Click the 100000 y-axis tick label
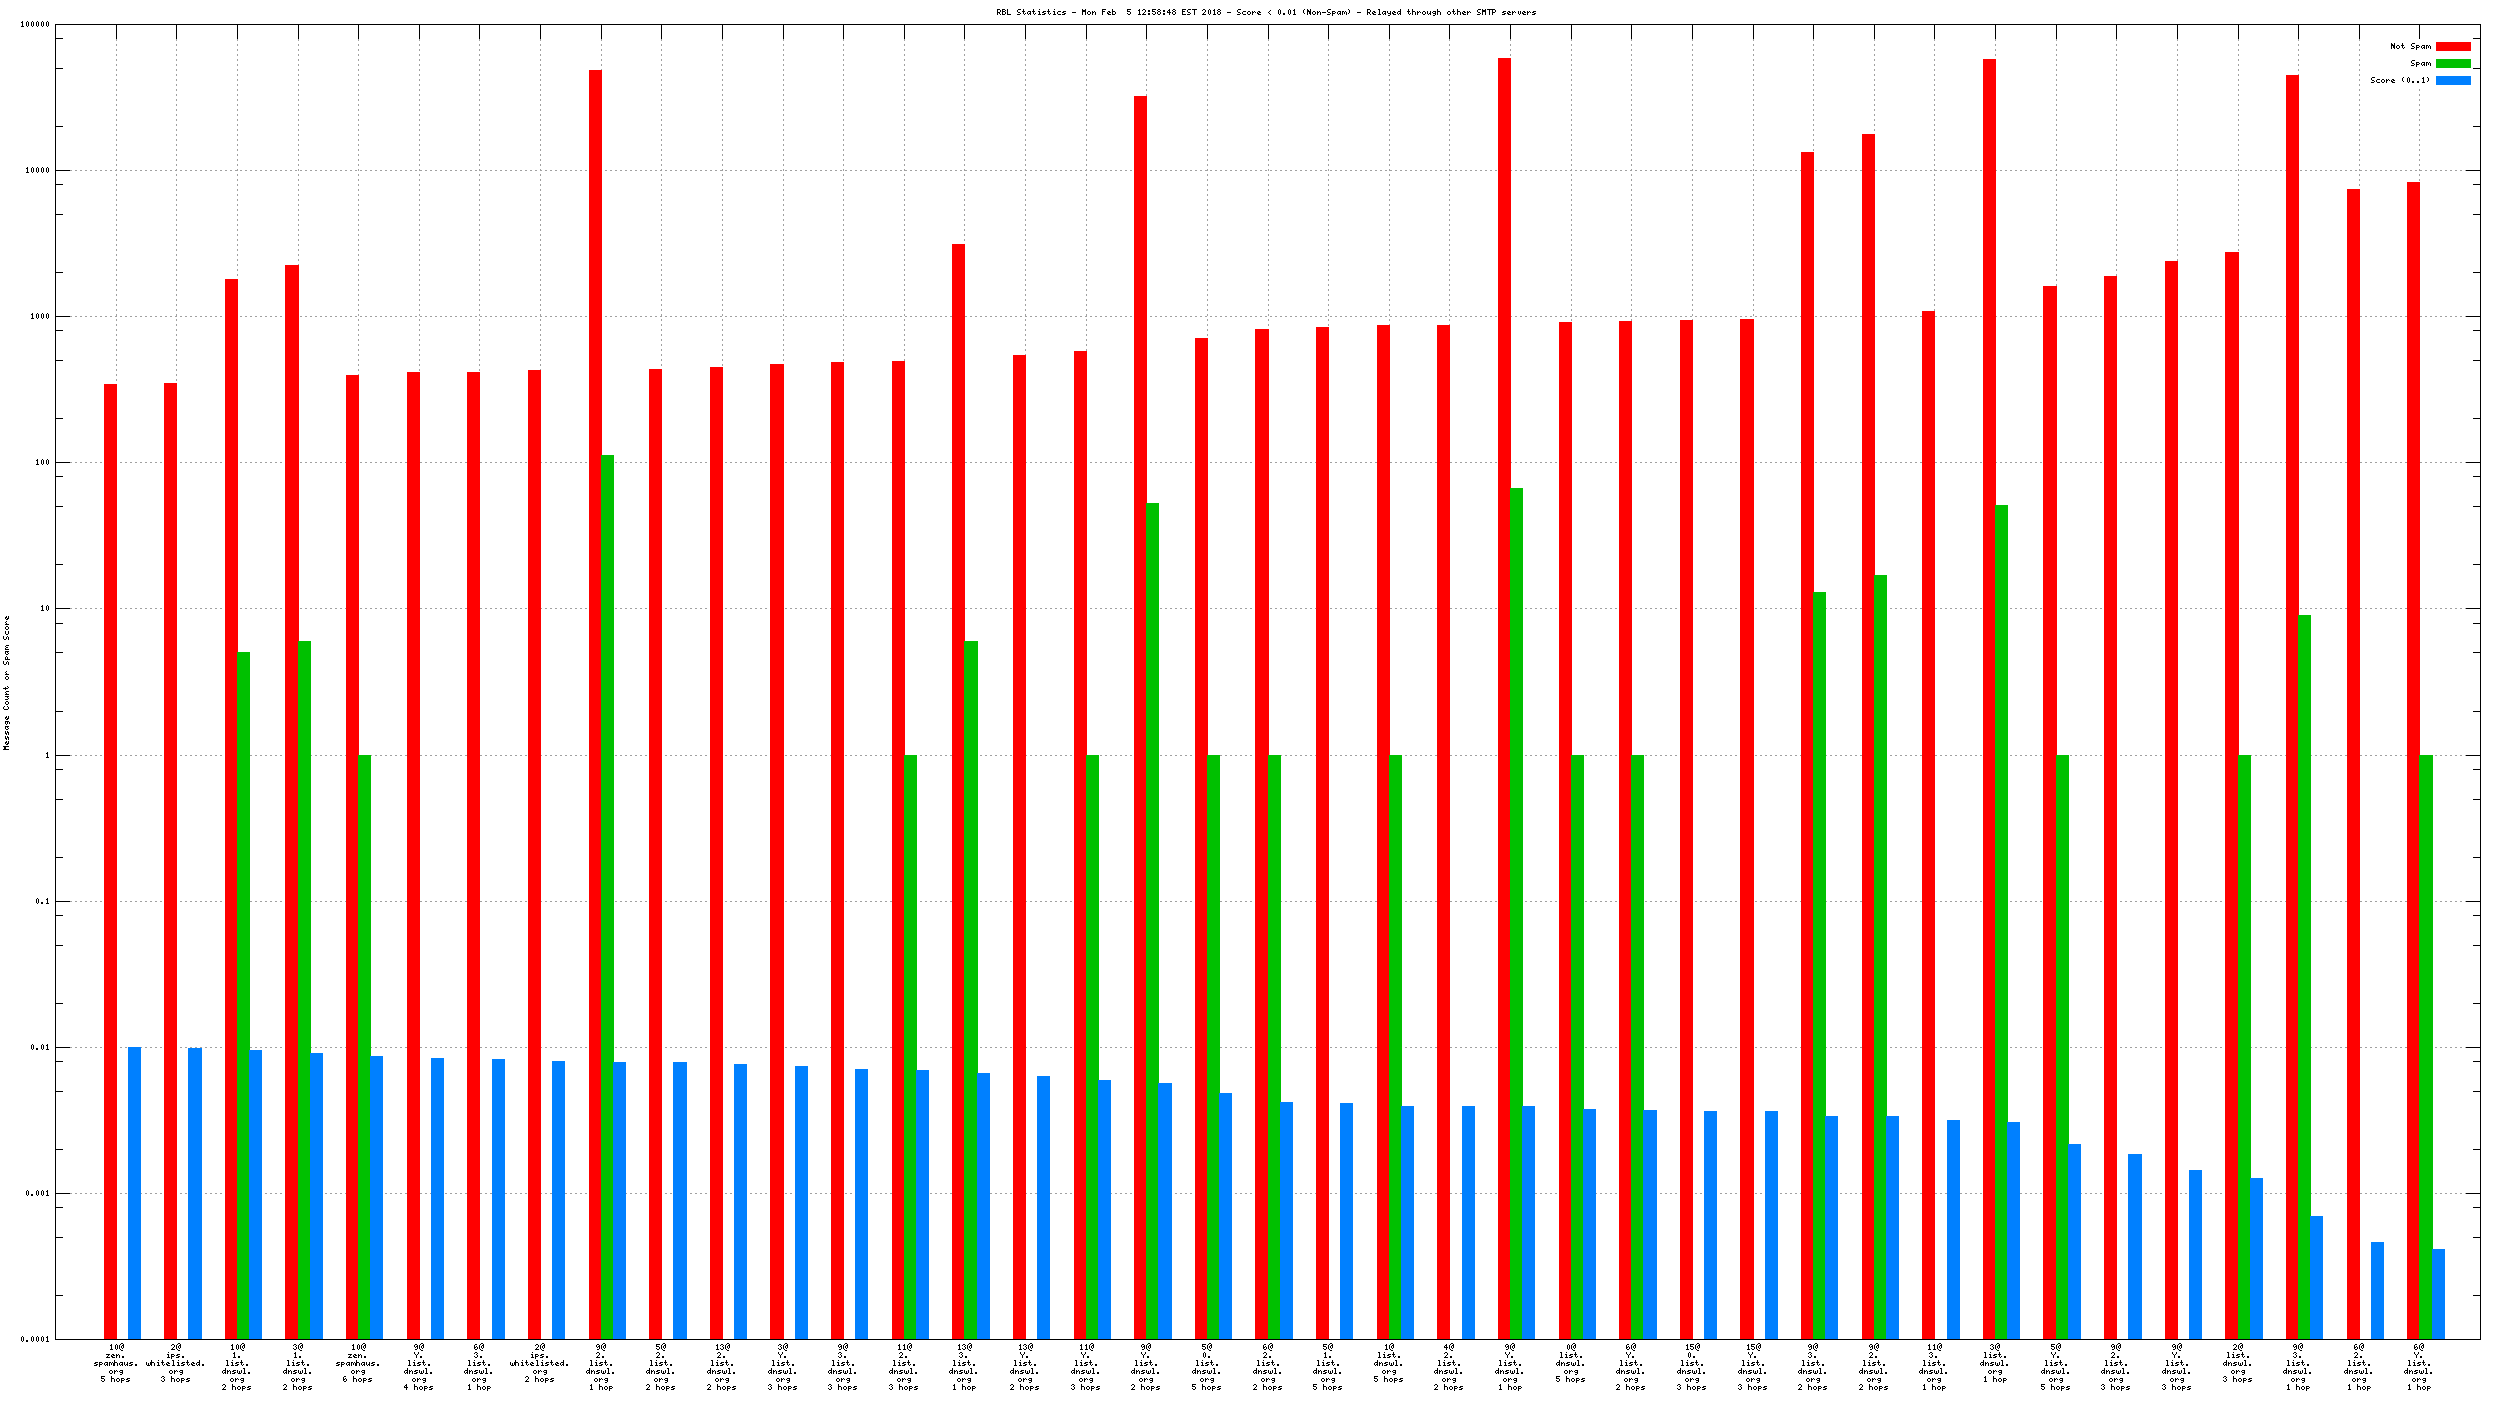 [x=35, y=24]
